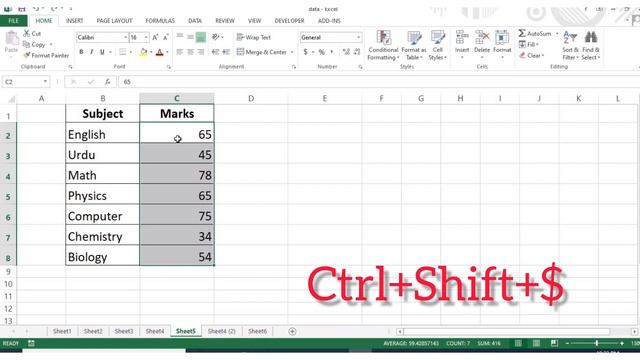640x360 pixels.
Task: Switch to PAGE LAYOUT tab
Action: 114,21
